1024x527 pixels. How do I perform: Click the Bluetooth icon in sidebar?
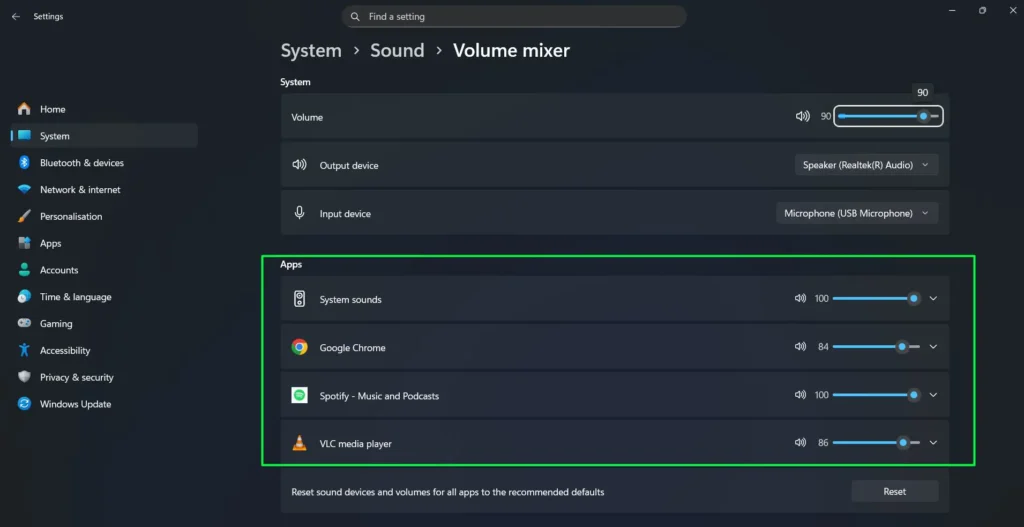coord(24,163)
